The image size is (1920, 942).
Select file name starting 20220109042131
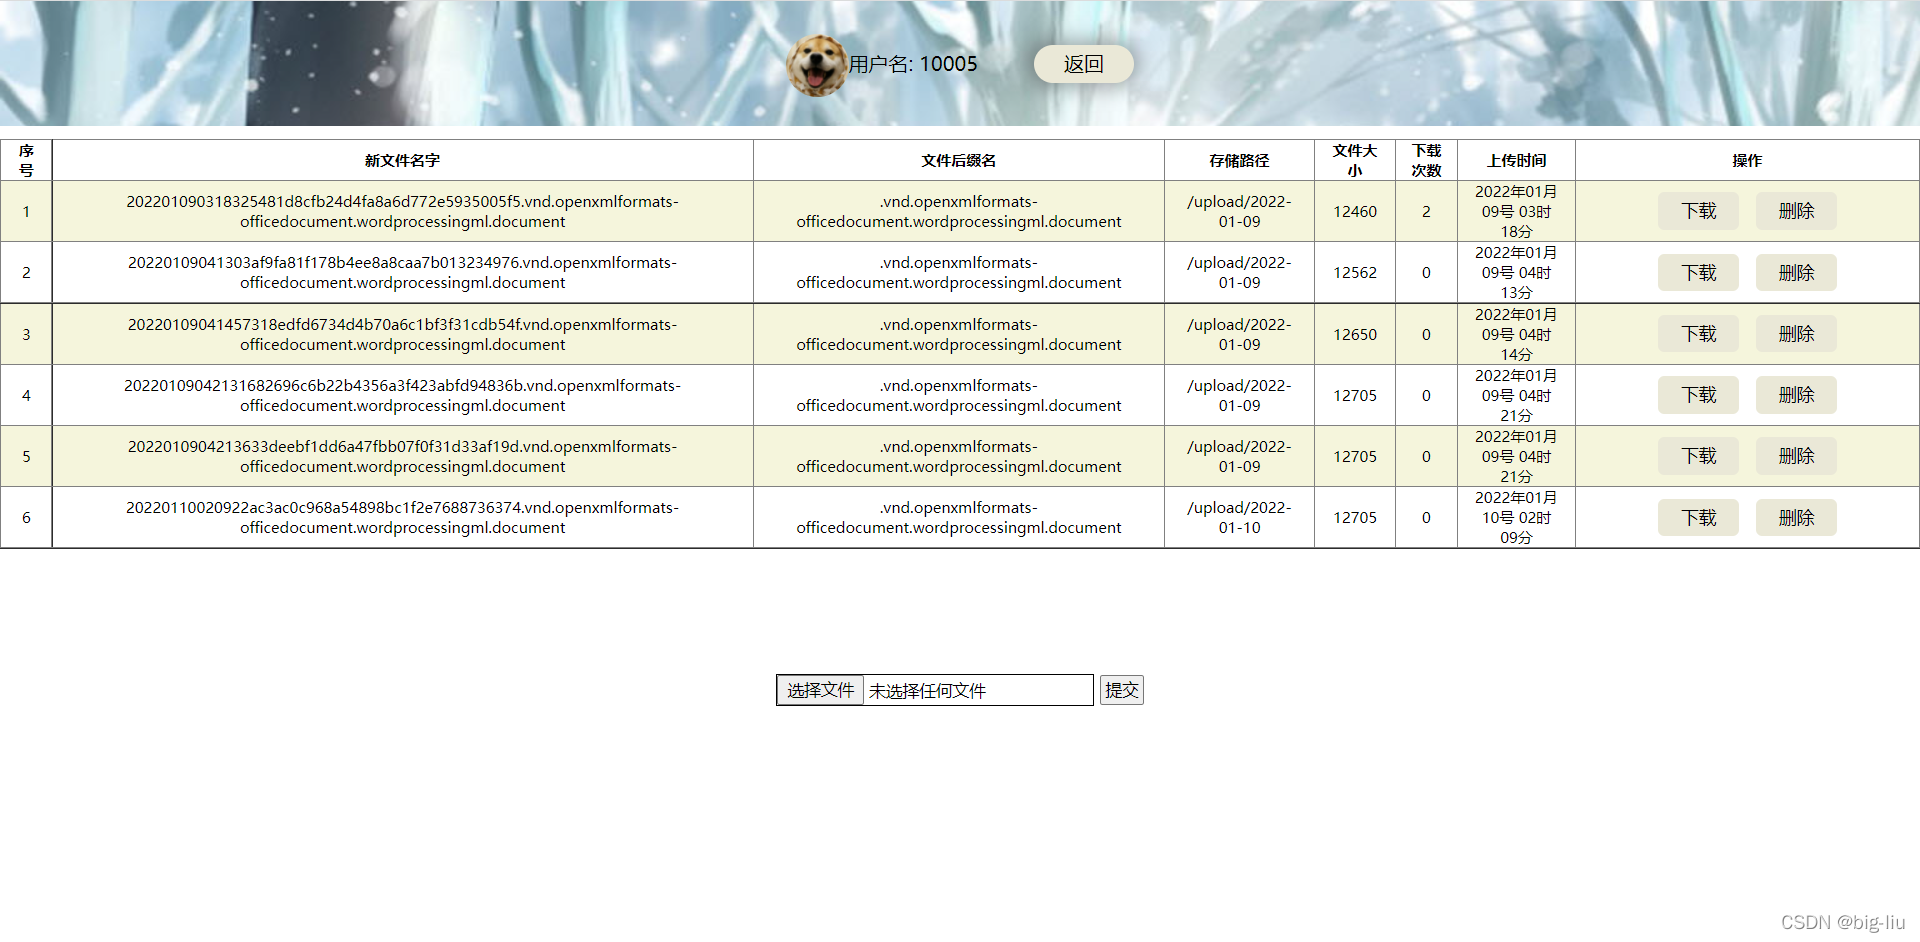[402, 395]
